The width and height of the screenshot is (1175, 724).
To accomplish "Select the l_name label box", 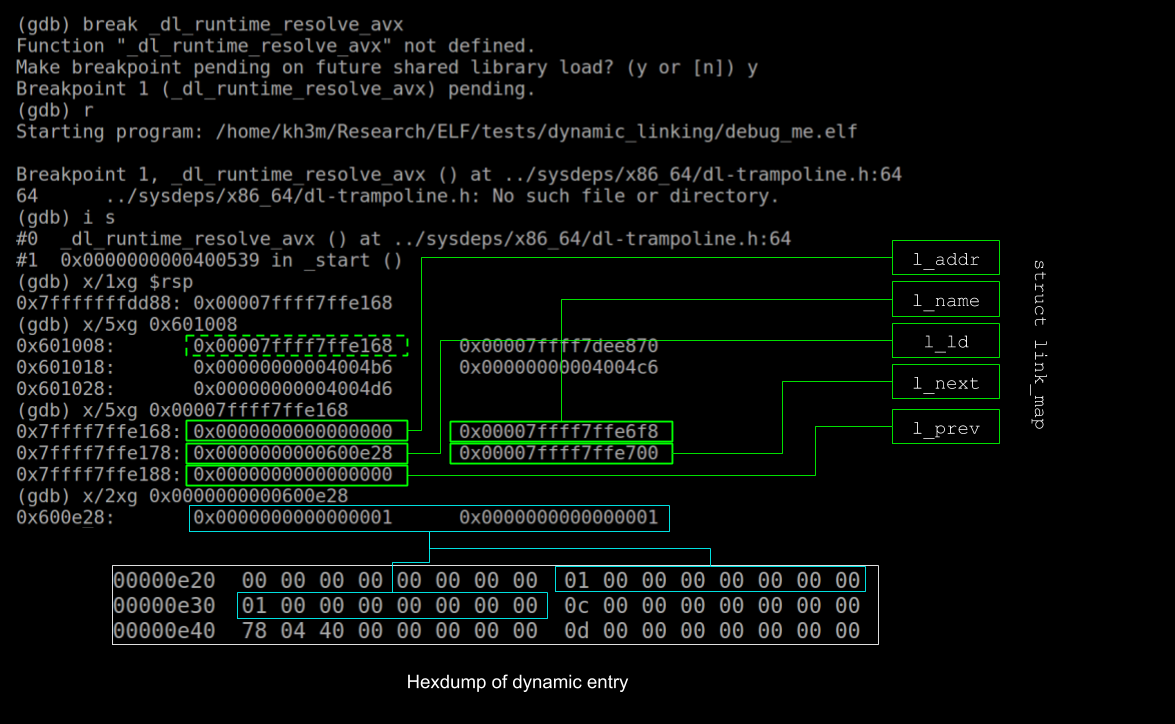I will click(945, 299).
